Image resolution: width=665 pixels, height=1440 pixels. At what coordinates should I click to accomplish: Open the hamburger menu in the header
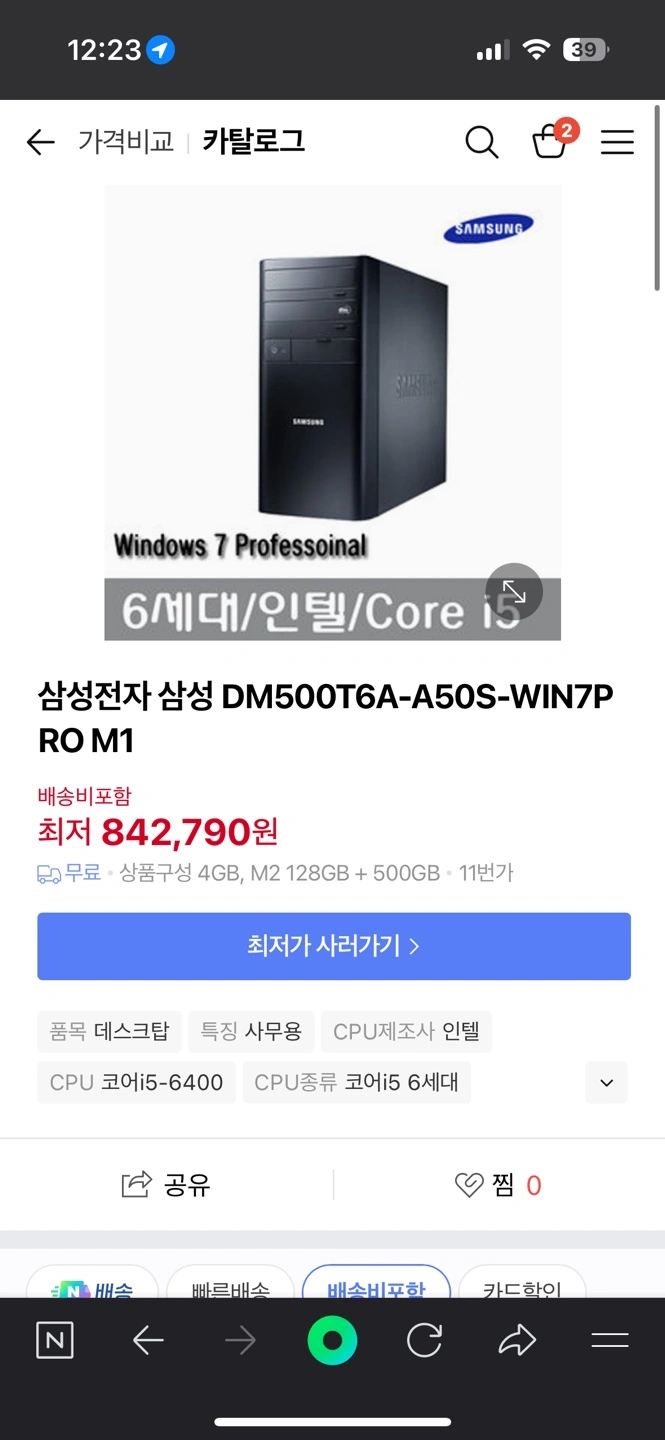click(617, 143)
